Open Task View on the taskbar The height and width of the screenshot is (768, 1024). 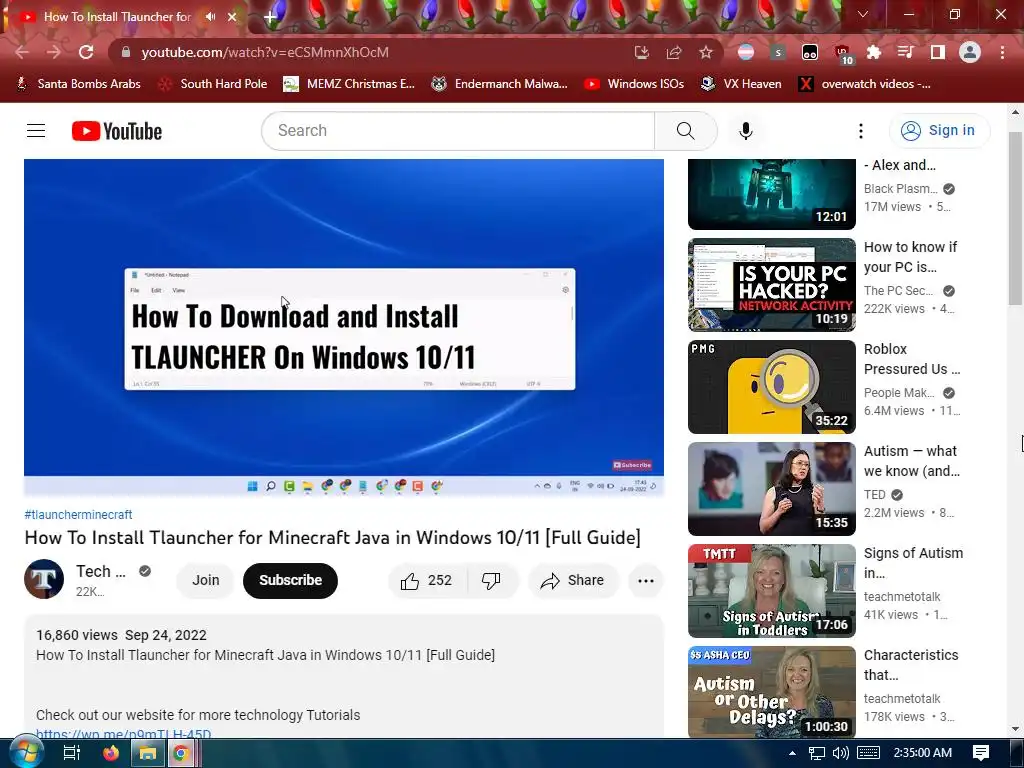coord(71,753)
